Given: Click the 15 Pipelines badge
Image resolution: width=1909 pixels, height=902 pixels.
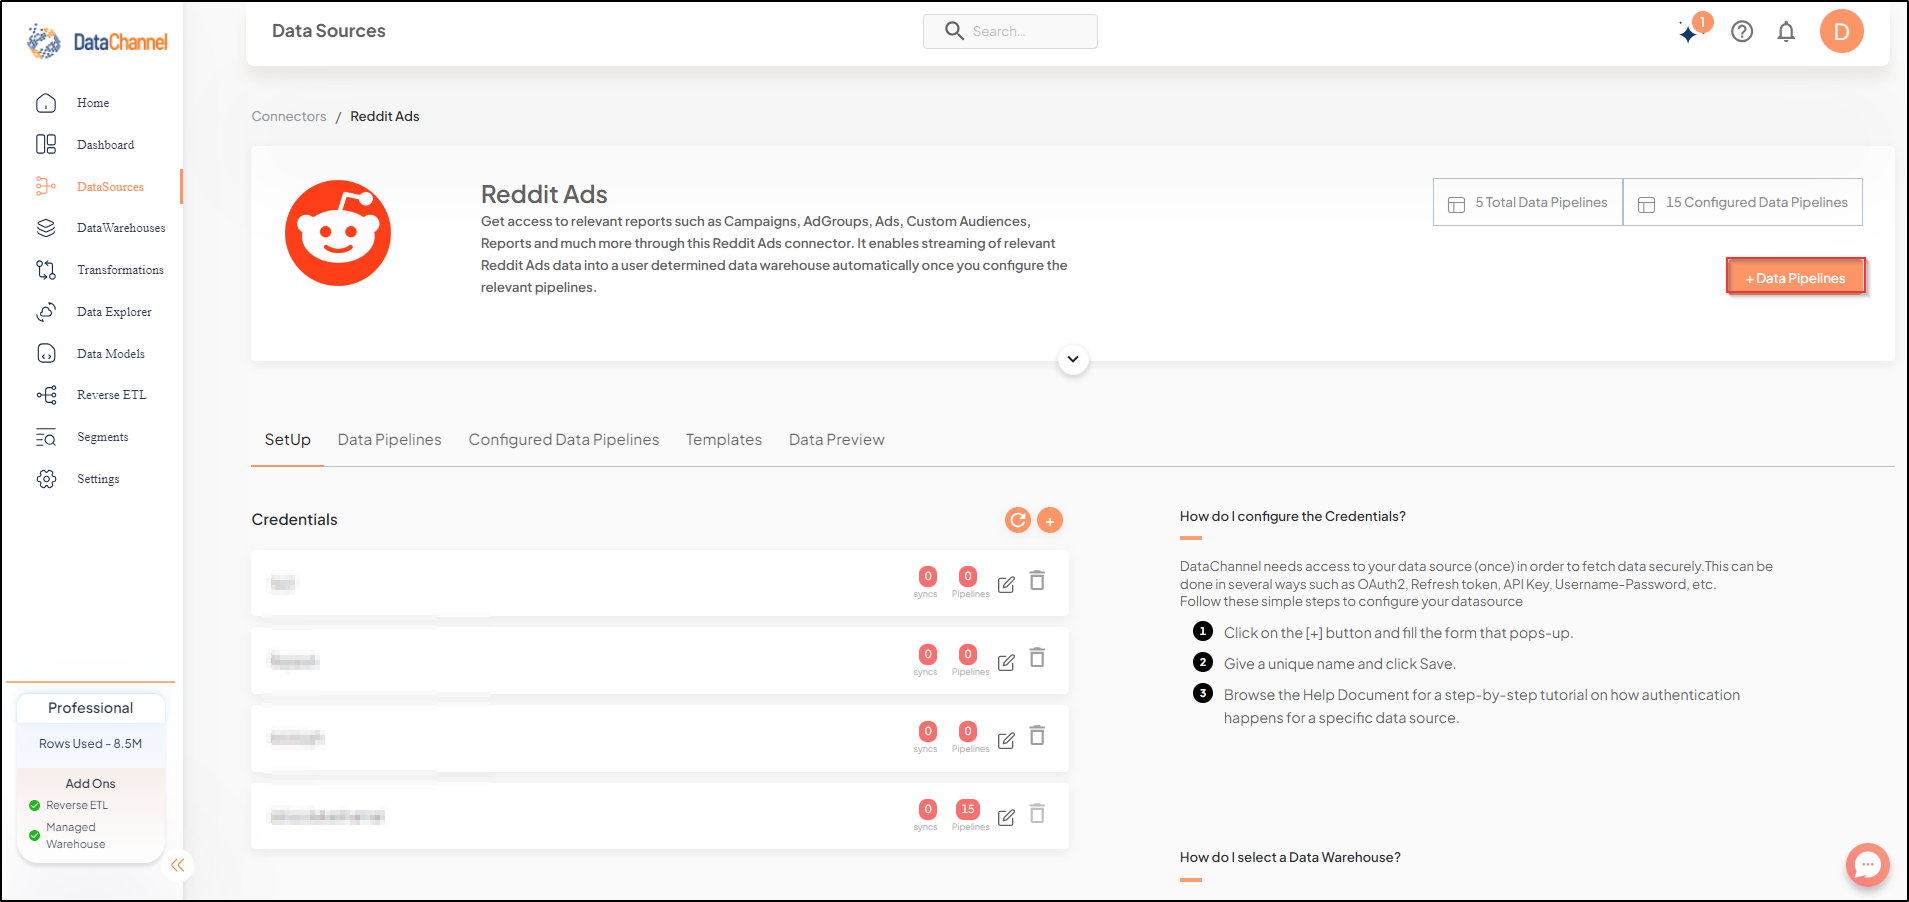Looking at the screenshot, I should (x=968, y=809).
